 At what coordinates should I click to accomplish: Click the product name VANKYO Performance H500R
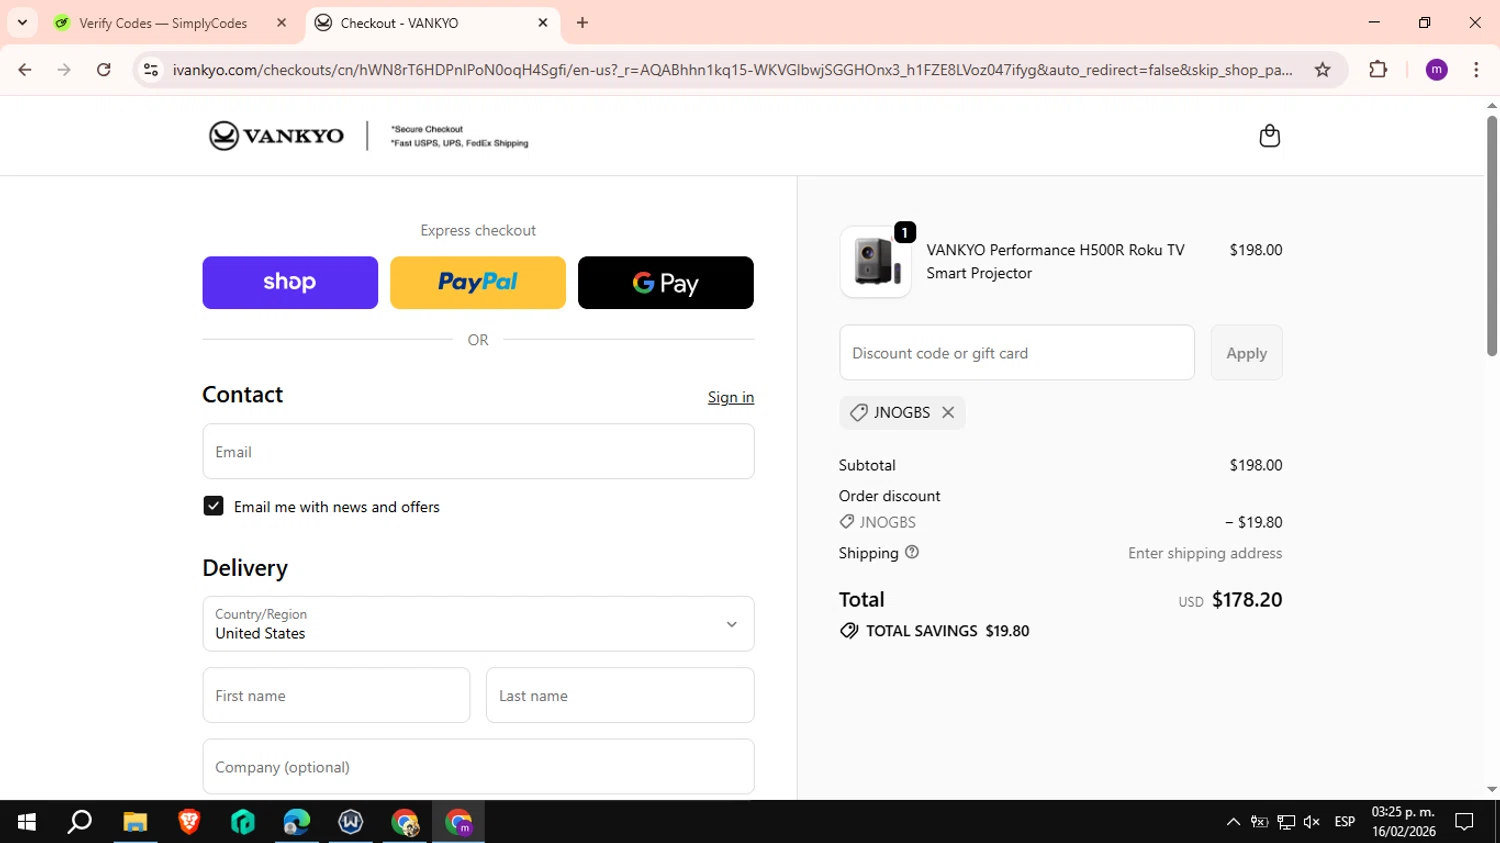click(1055, 261)
